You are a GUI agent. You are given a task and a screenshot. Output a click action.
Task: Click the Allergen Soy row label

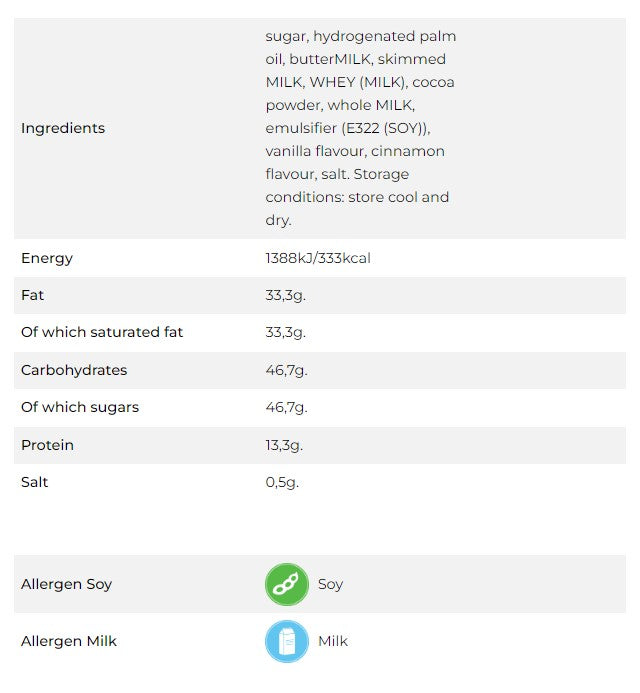pyautogui.click(x=66, y=584)
